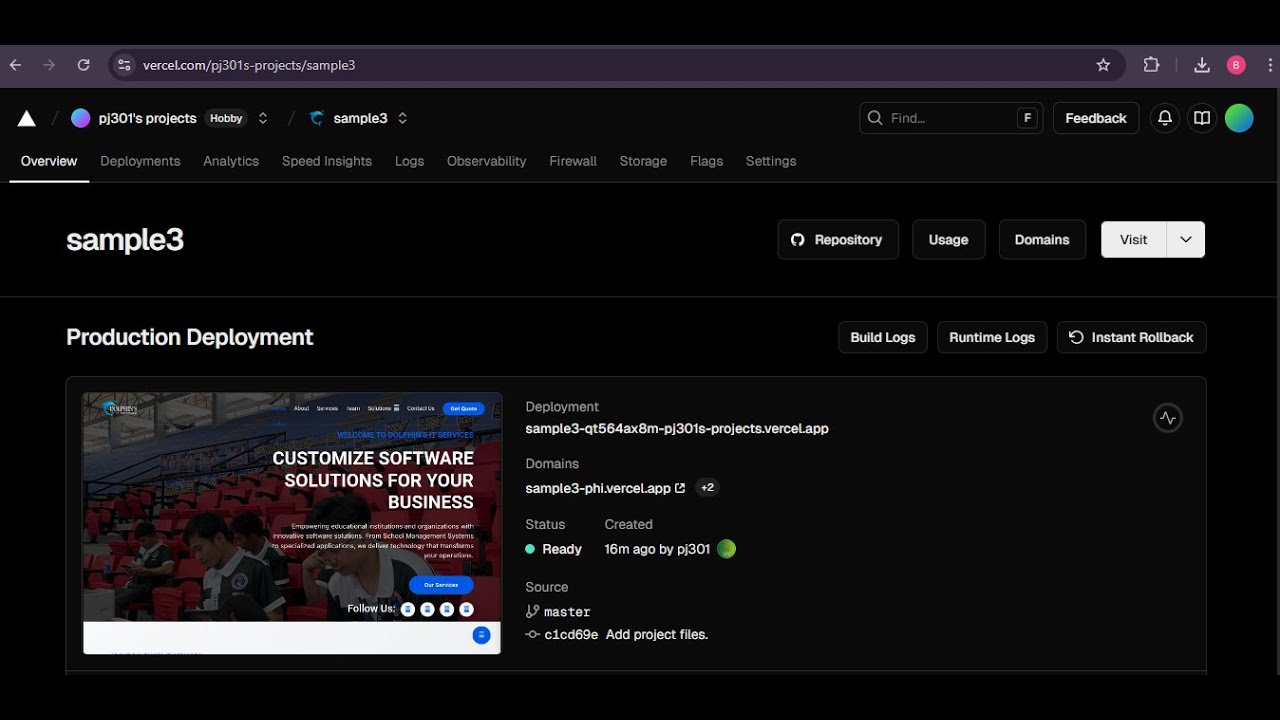This screenshot has height=720, width=1280.
Task: Click the Production Deployment heading
Action: pos(190,337)
